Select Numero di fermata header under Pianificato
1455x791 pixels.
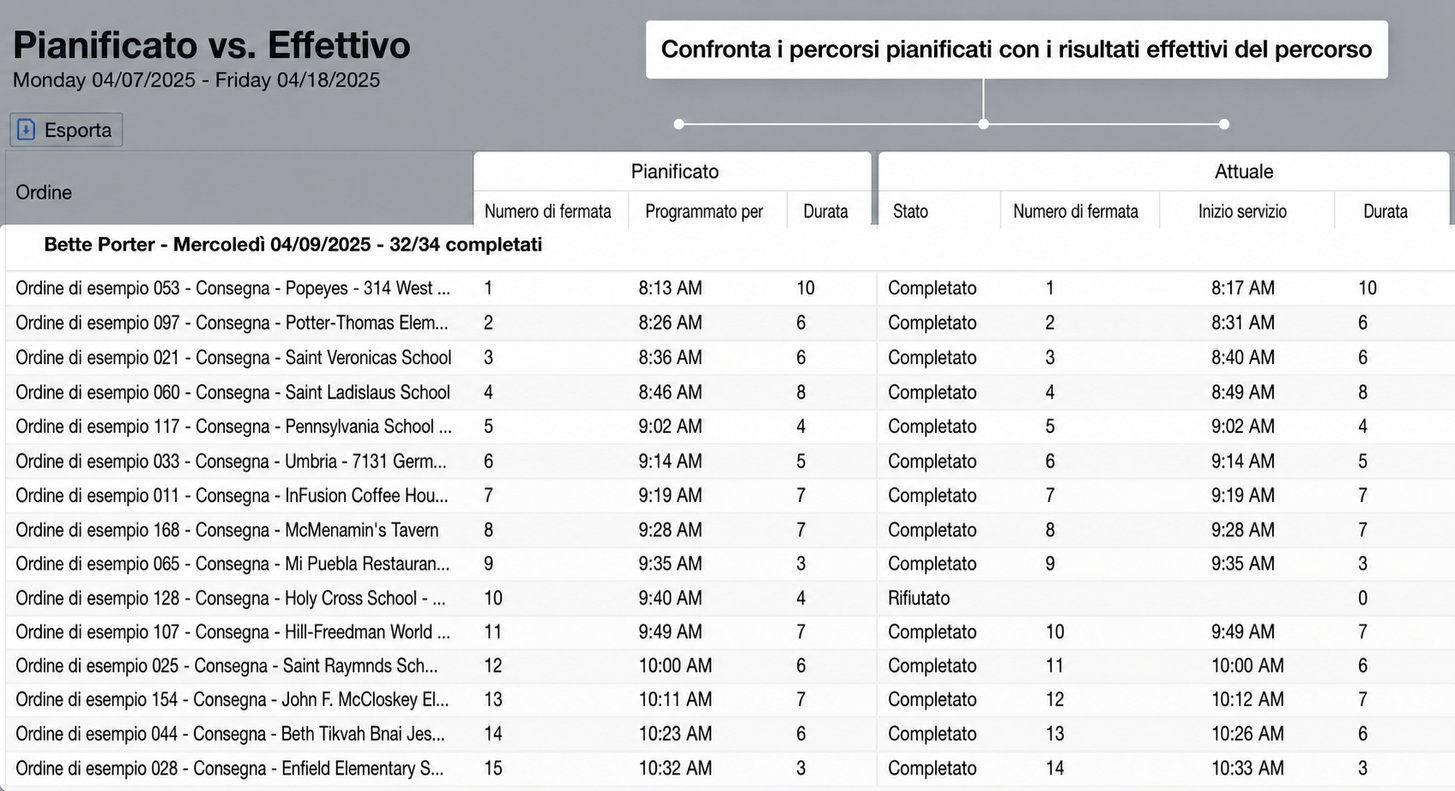pos(548,211)
